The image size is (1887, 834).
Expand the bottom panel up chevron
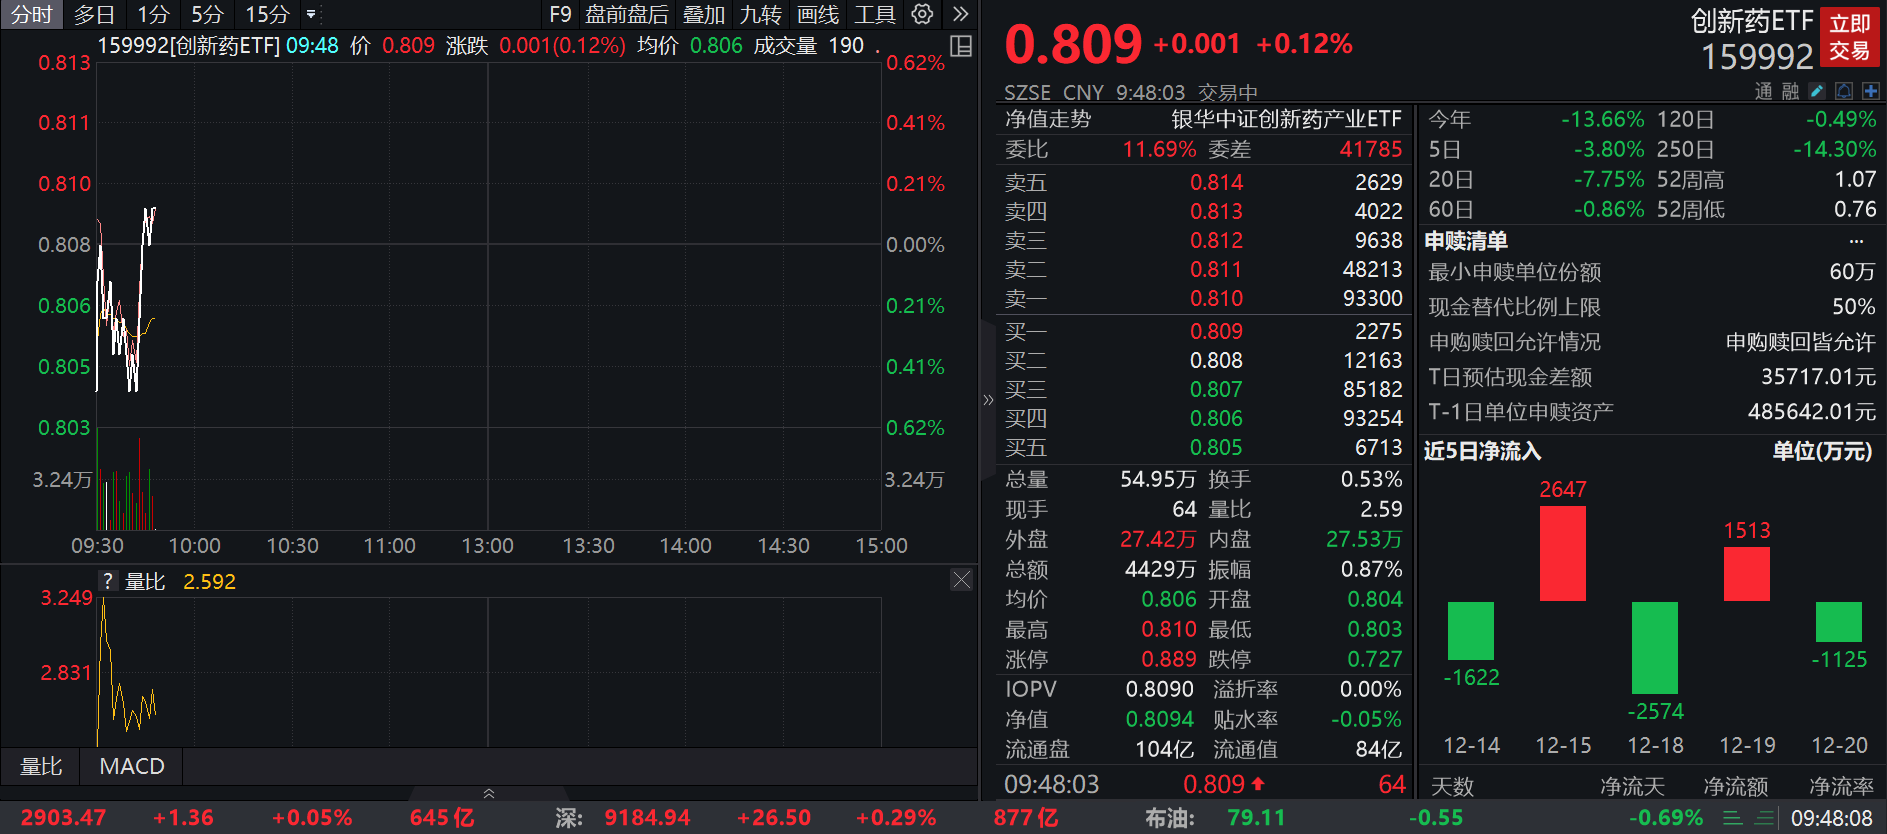point(489,793)
